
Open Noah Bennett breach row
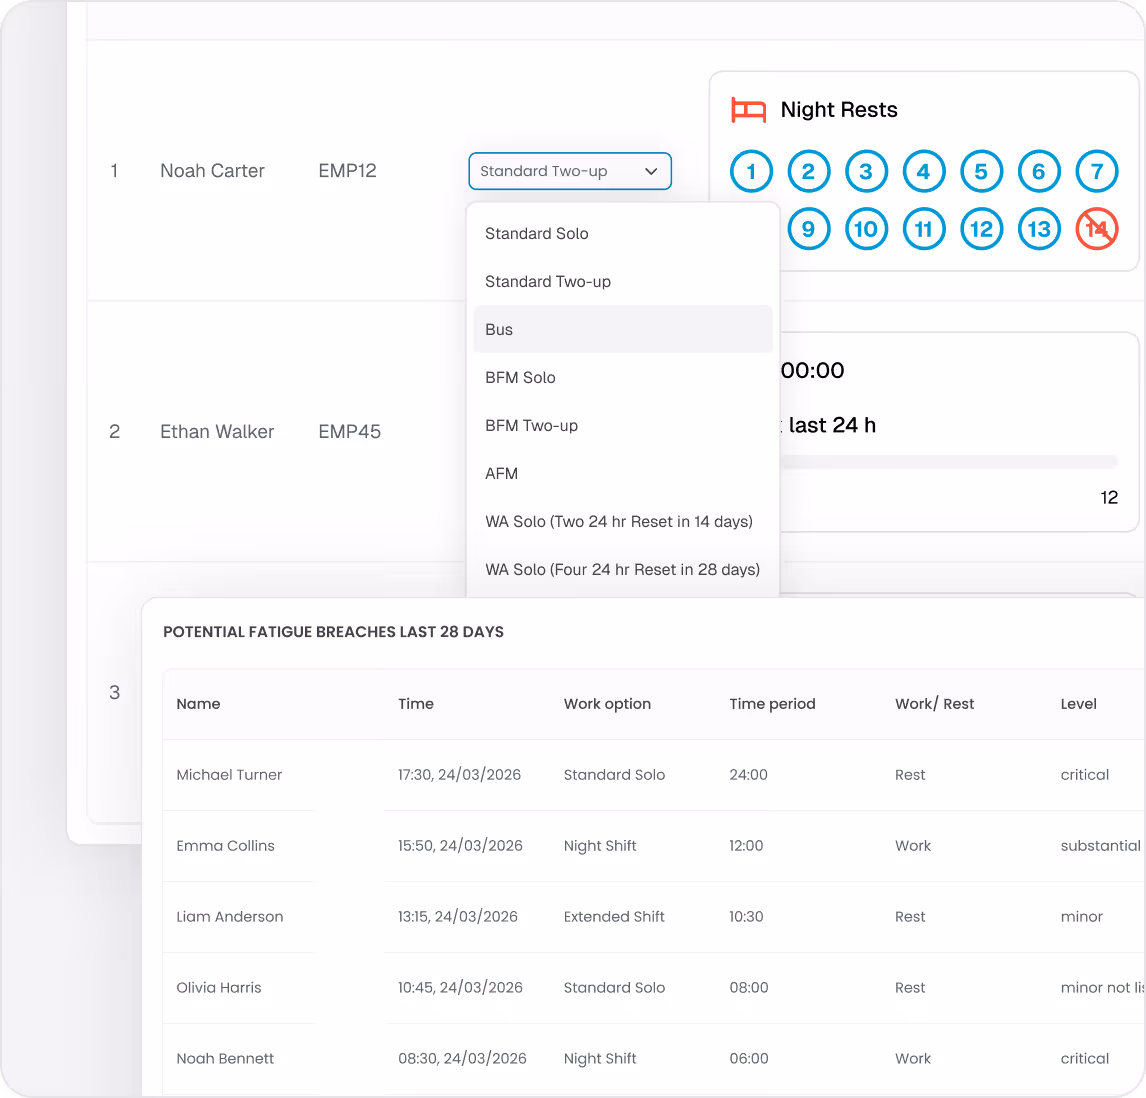pos(654,1059)
